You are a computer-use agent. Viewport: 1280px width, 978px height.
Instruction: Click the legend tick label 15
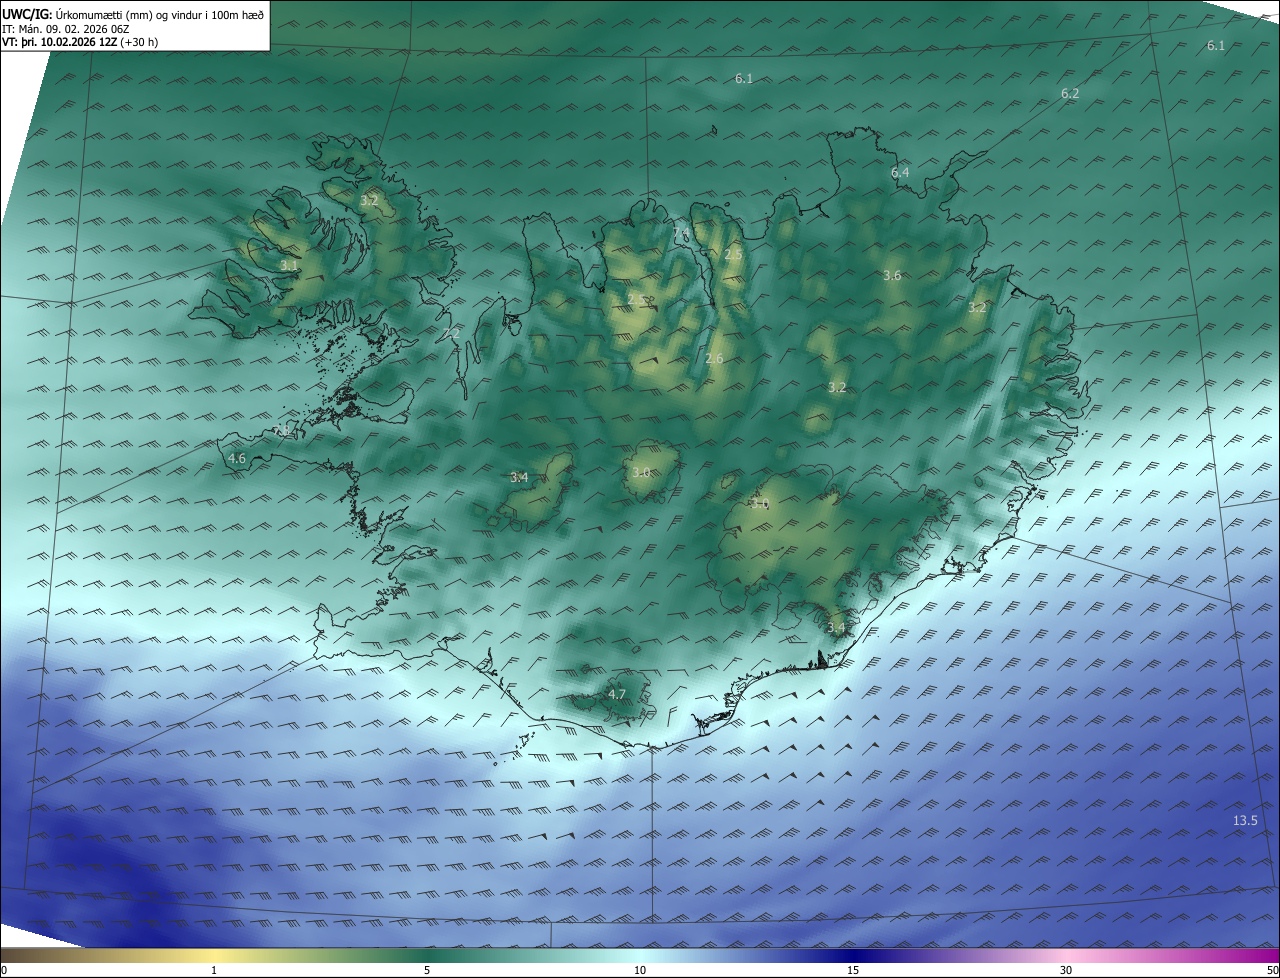point(853,970)
